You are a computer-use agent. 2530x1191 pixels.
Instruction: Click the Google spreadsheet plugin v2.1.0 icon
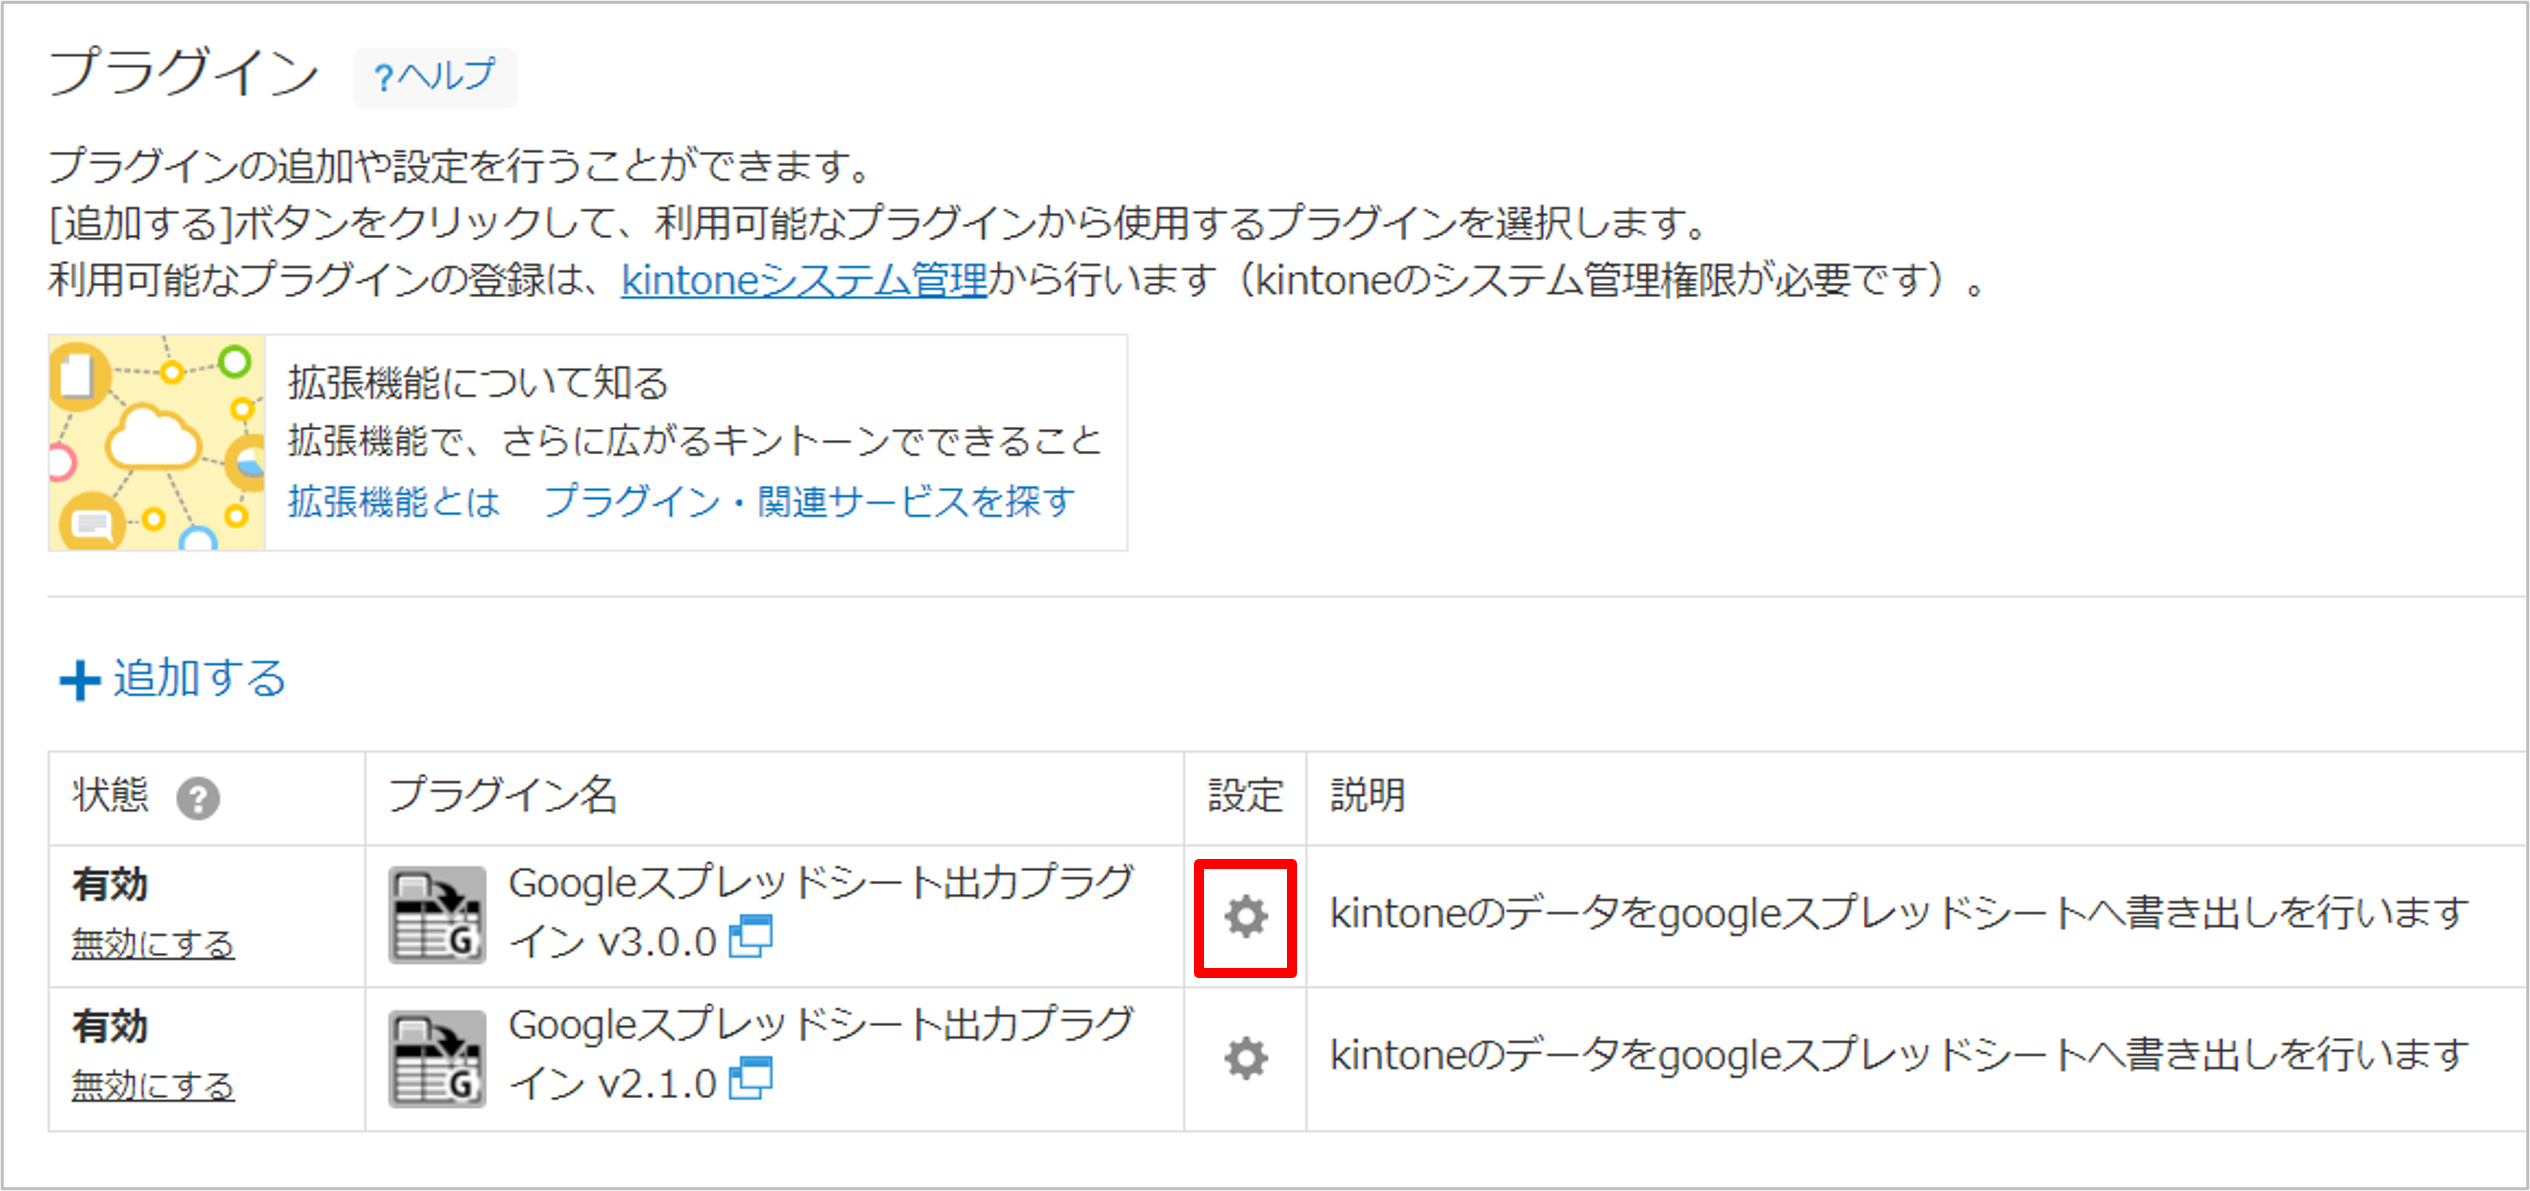click(x=437, y=1058)
